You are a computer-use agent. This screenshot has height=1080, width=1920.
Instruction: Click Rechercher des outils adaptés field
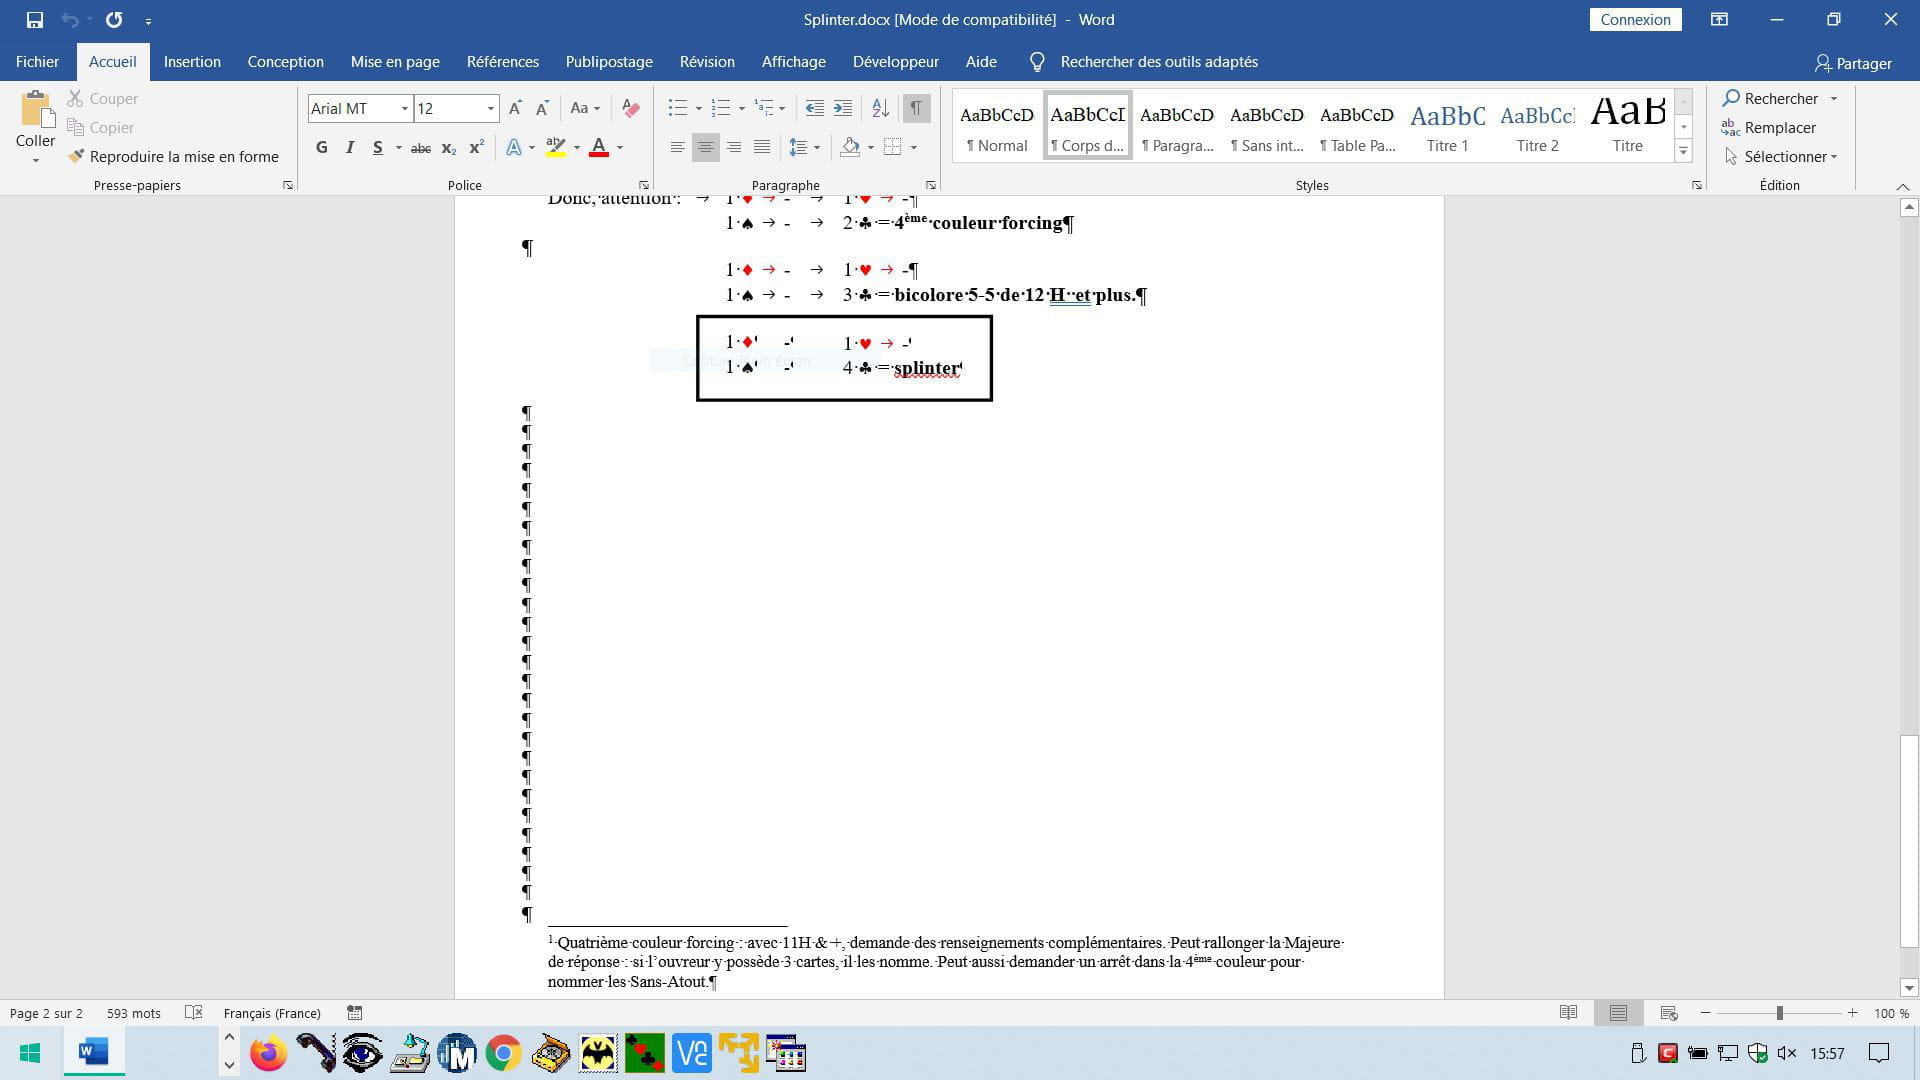tap(1158, 62)
